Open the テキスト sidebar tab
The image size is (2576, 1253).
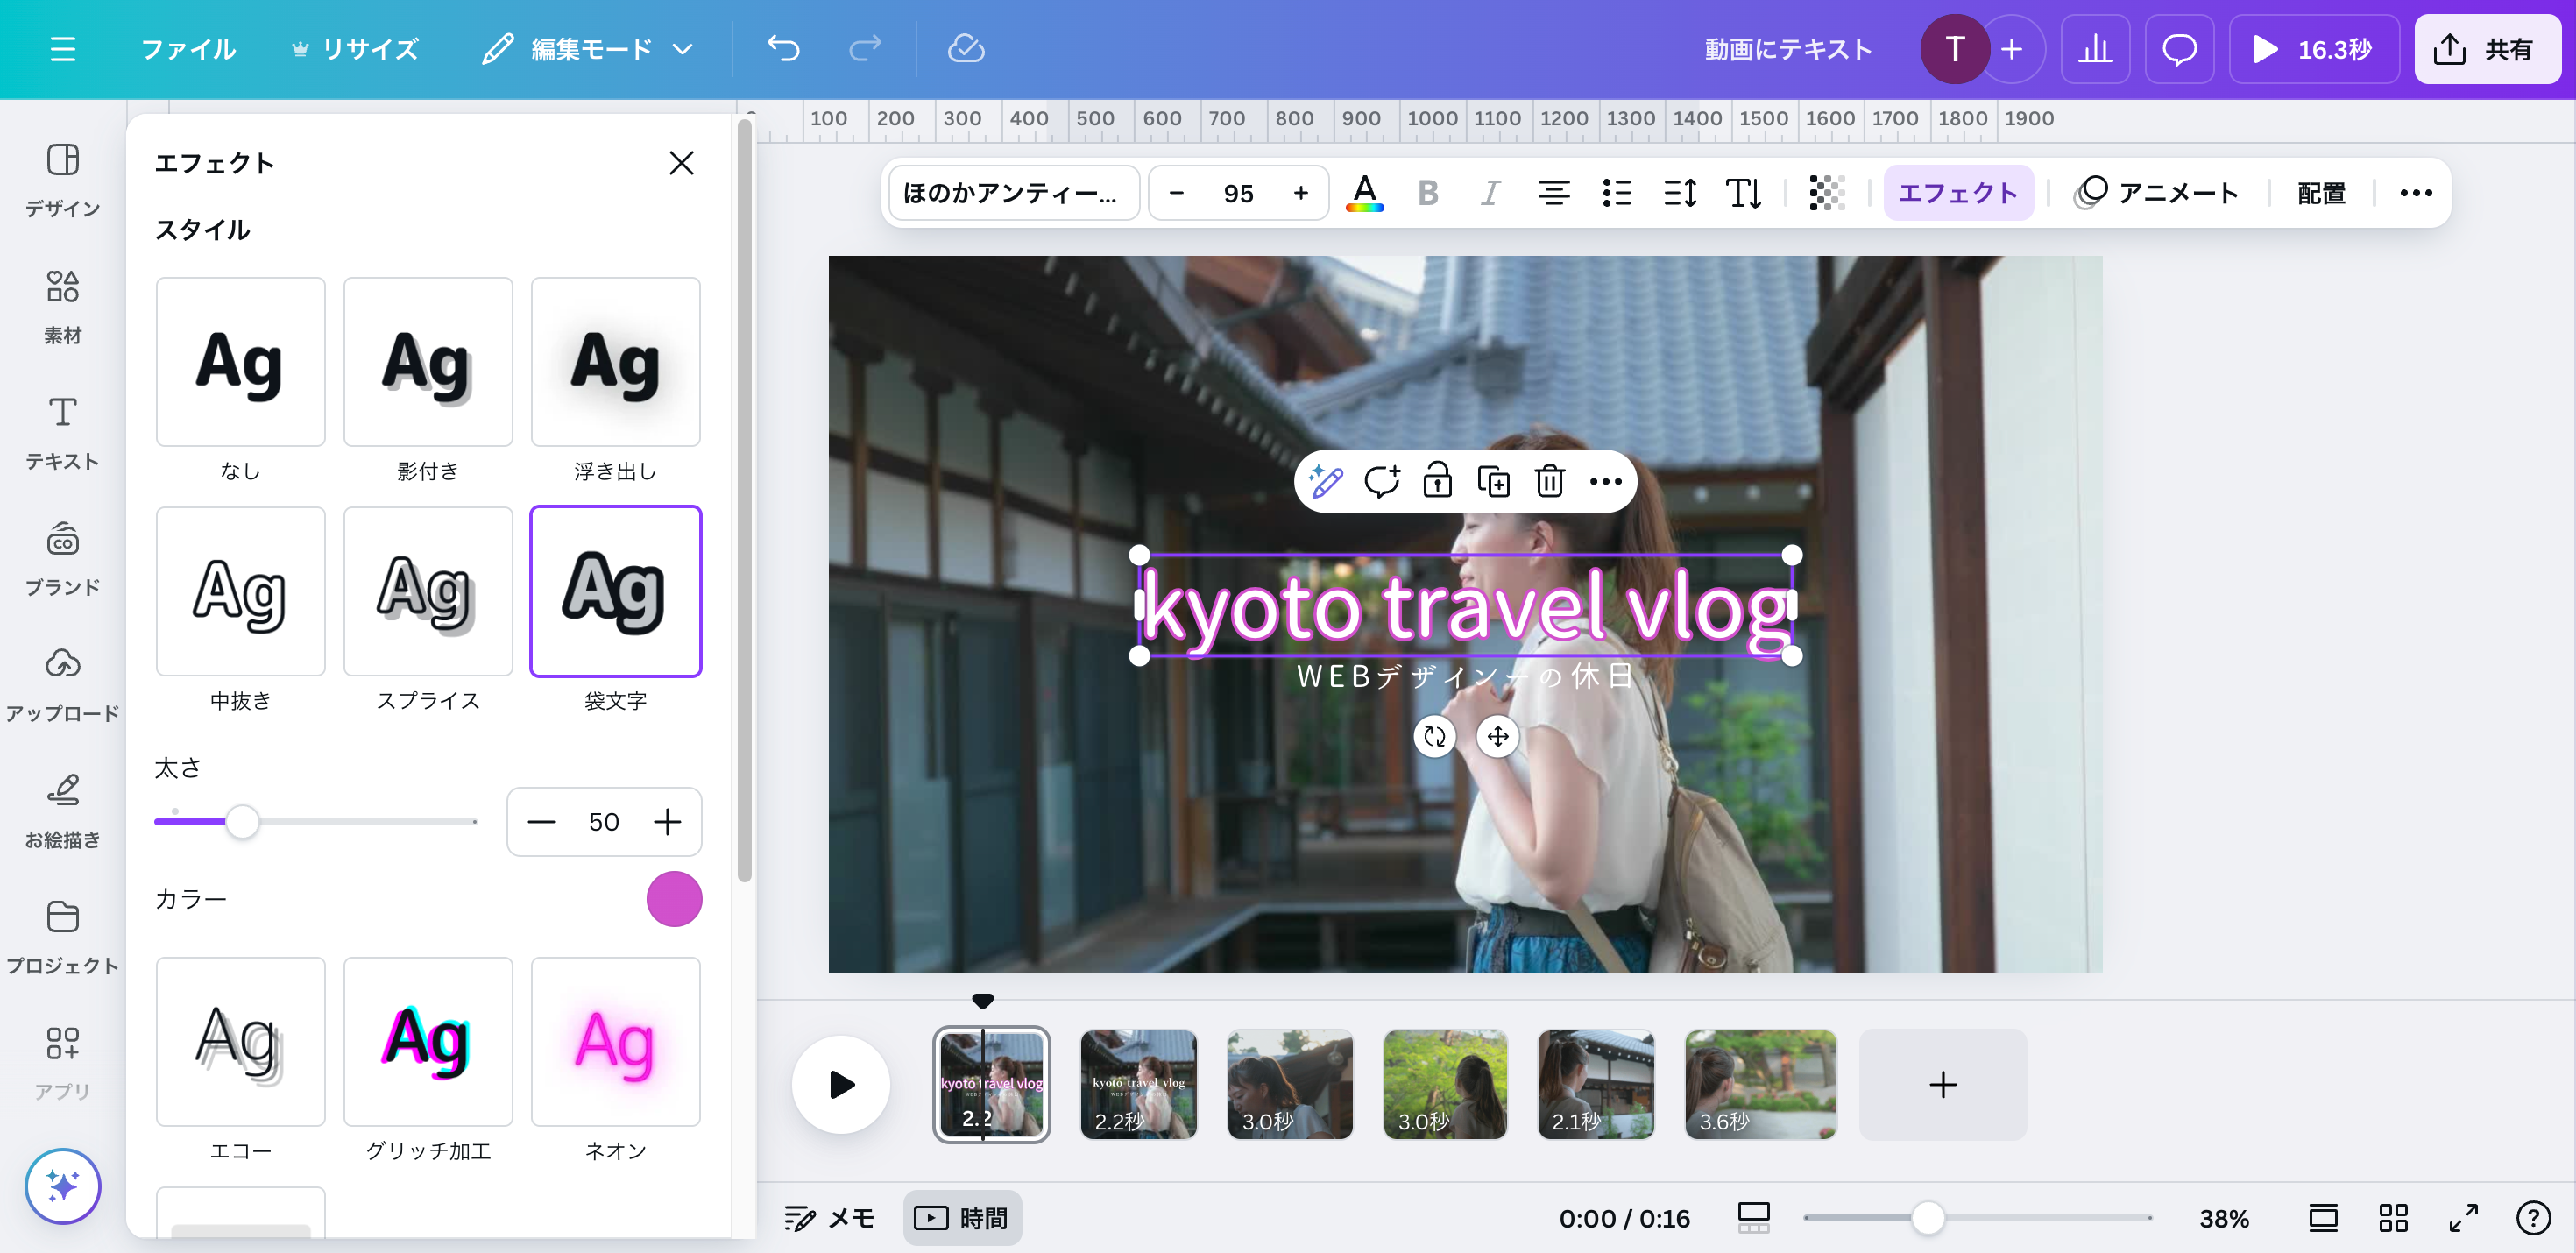tap(63, 432)
